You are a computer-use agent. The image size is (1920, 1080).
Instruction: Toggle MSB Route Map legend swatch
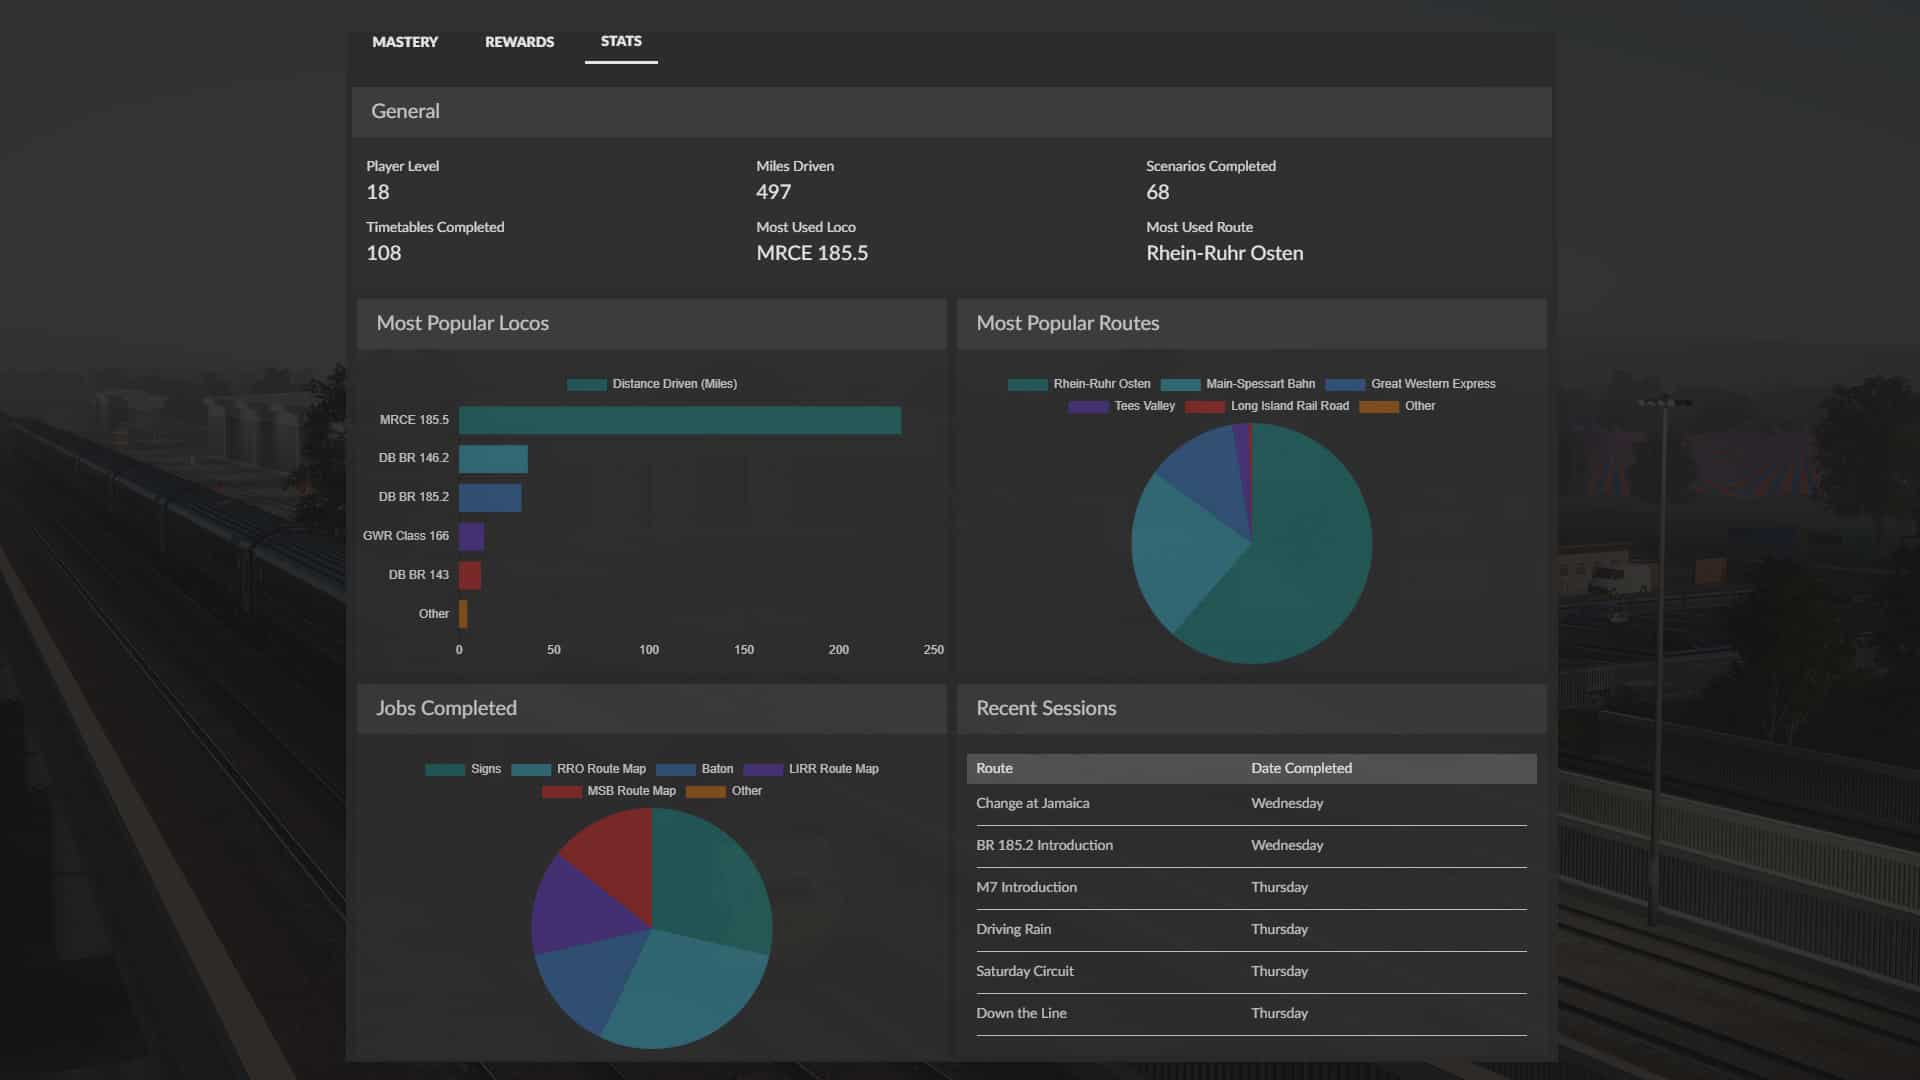(x=562, y=791)
